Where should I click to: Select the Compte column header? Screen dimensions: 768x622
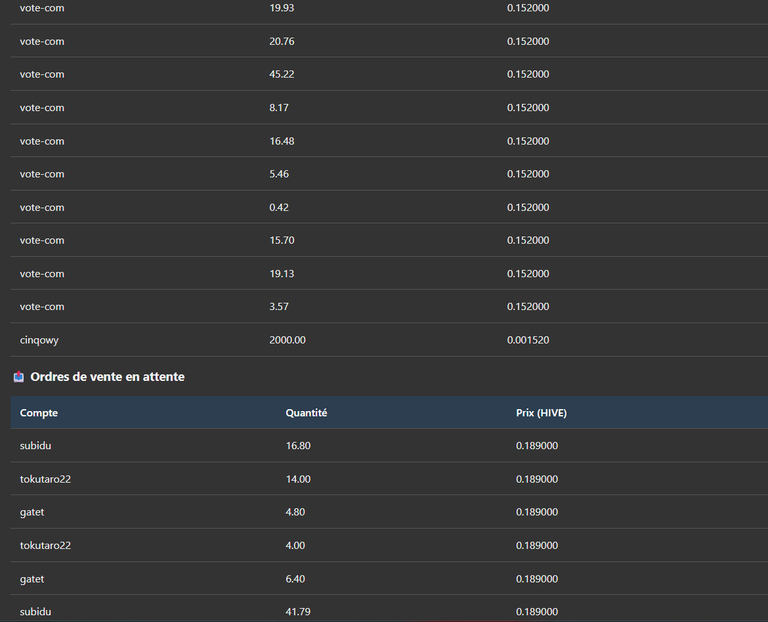(39, 413)
